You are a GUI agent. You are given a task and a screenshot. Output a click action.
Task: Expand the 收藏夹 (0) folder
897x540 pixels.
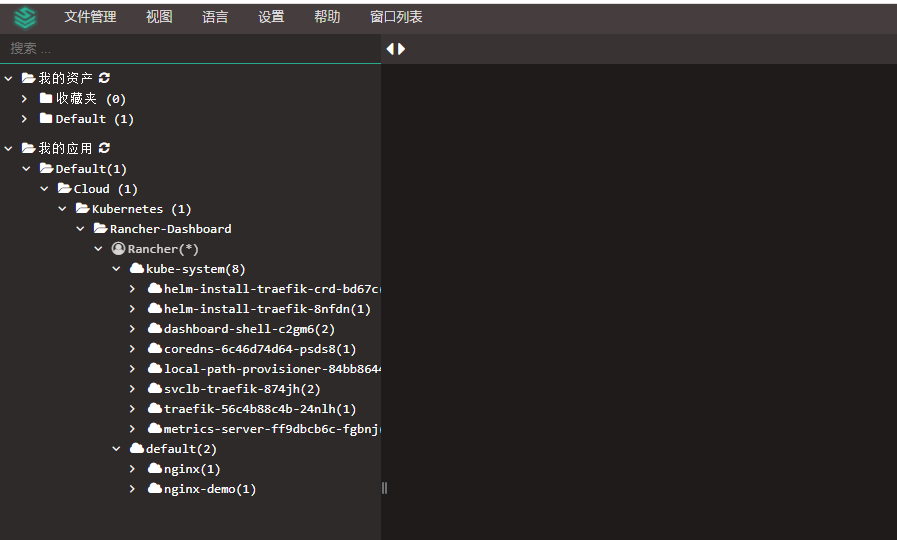click(24, 98)
